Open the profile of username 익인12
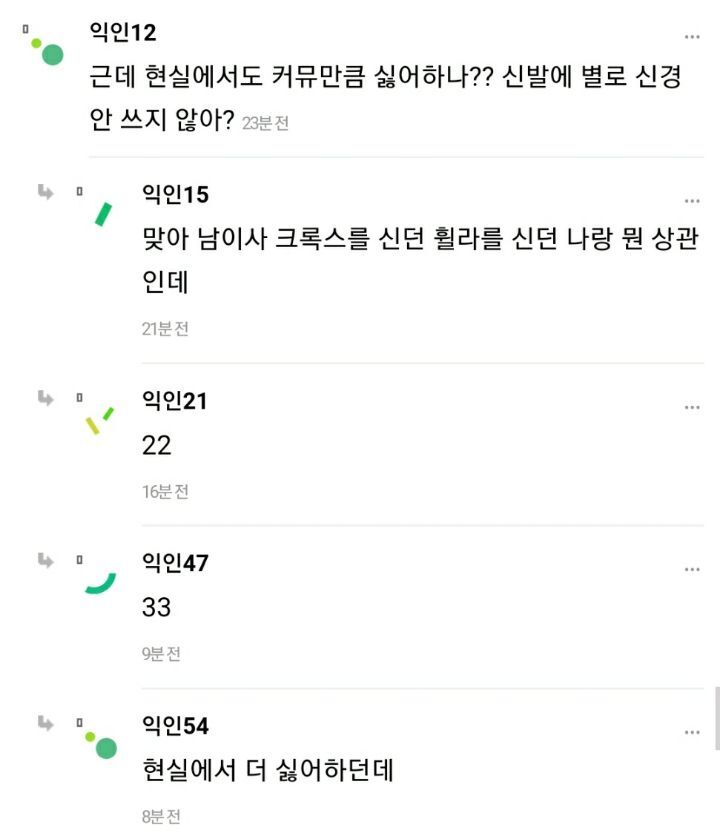Screen dimensions: 720x833 123,33
